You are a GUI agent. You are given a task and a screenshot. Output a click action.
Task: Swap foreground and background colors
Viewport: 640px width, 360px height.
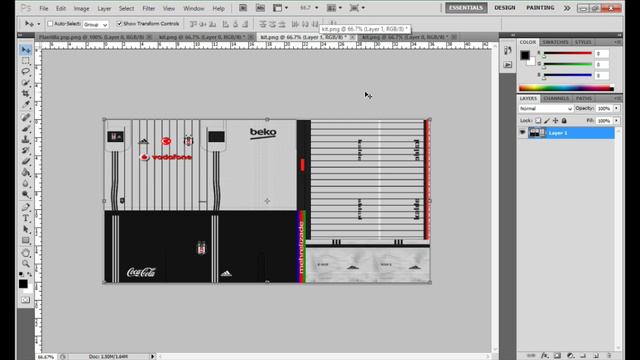pyautogui.click(x=30, y=274)
